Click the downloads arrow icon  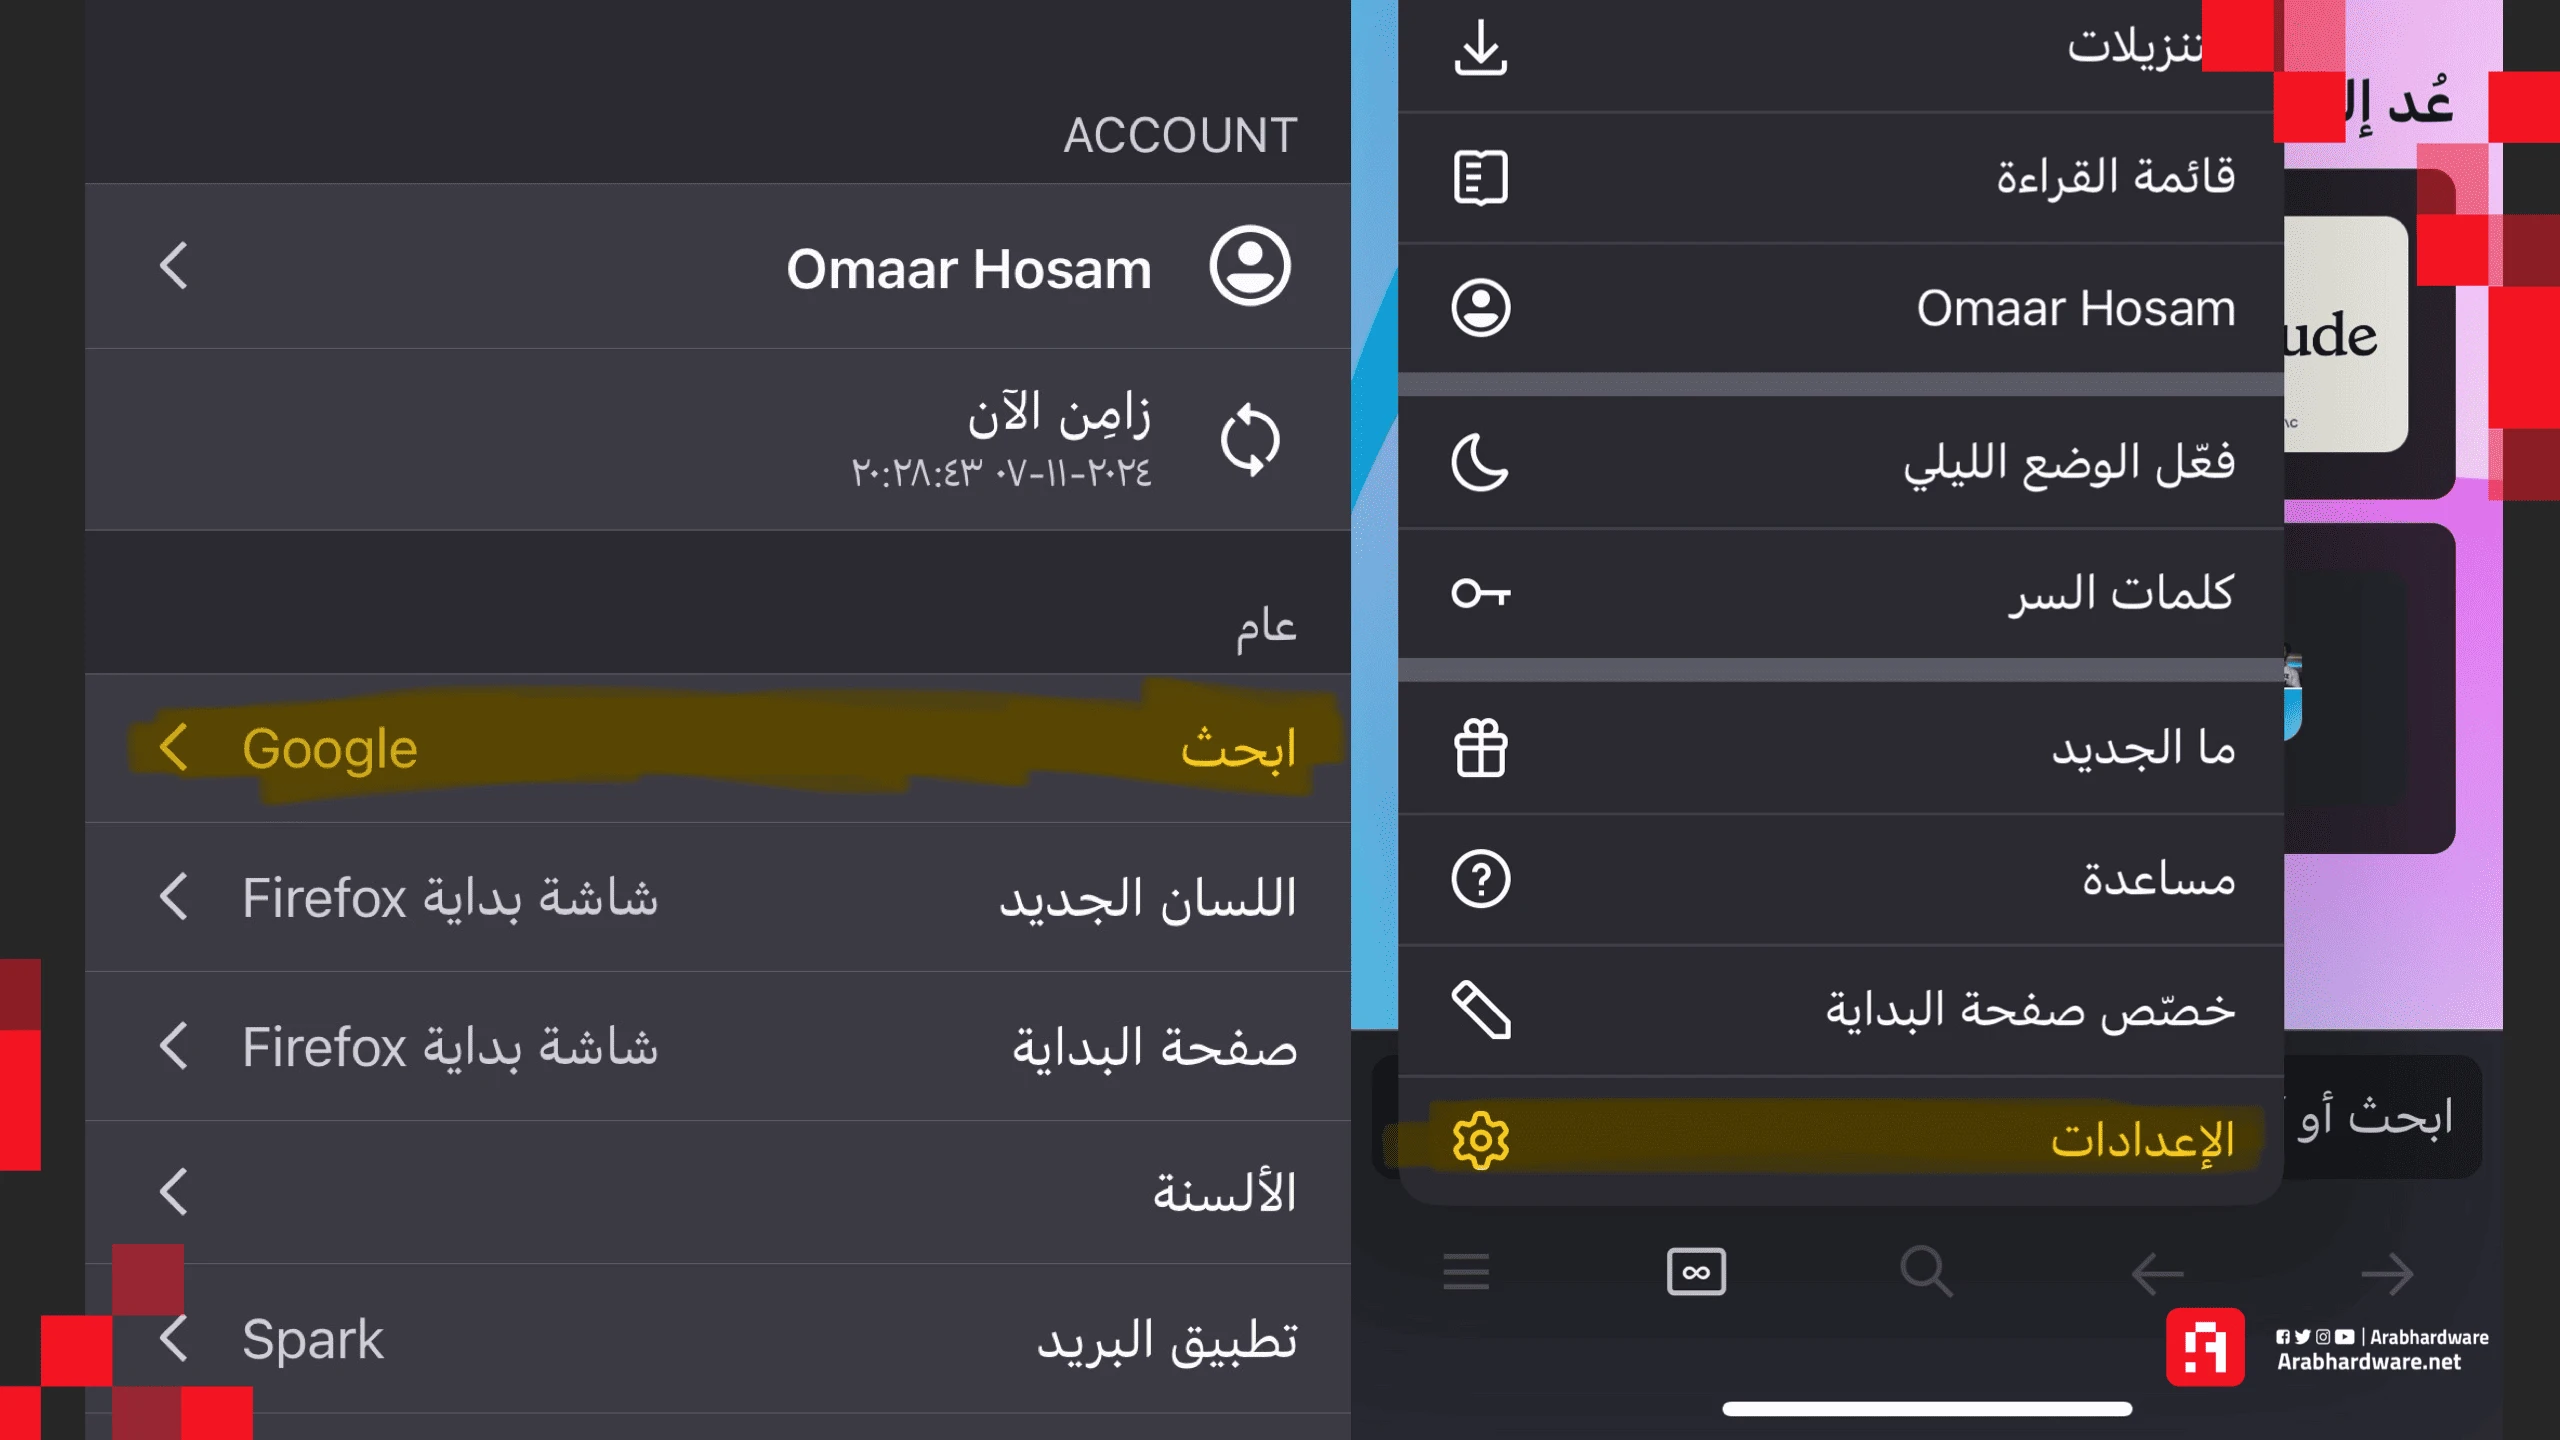click(1480, 48)
